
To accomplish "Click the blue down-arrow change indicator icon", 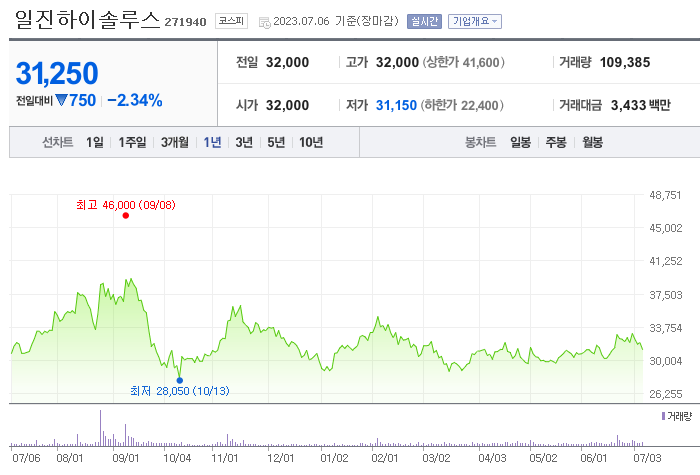I will pyautogui.click(x=62, y=100).
